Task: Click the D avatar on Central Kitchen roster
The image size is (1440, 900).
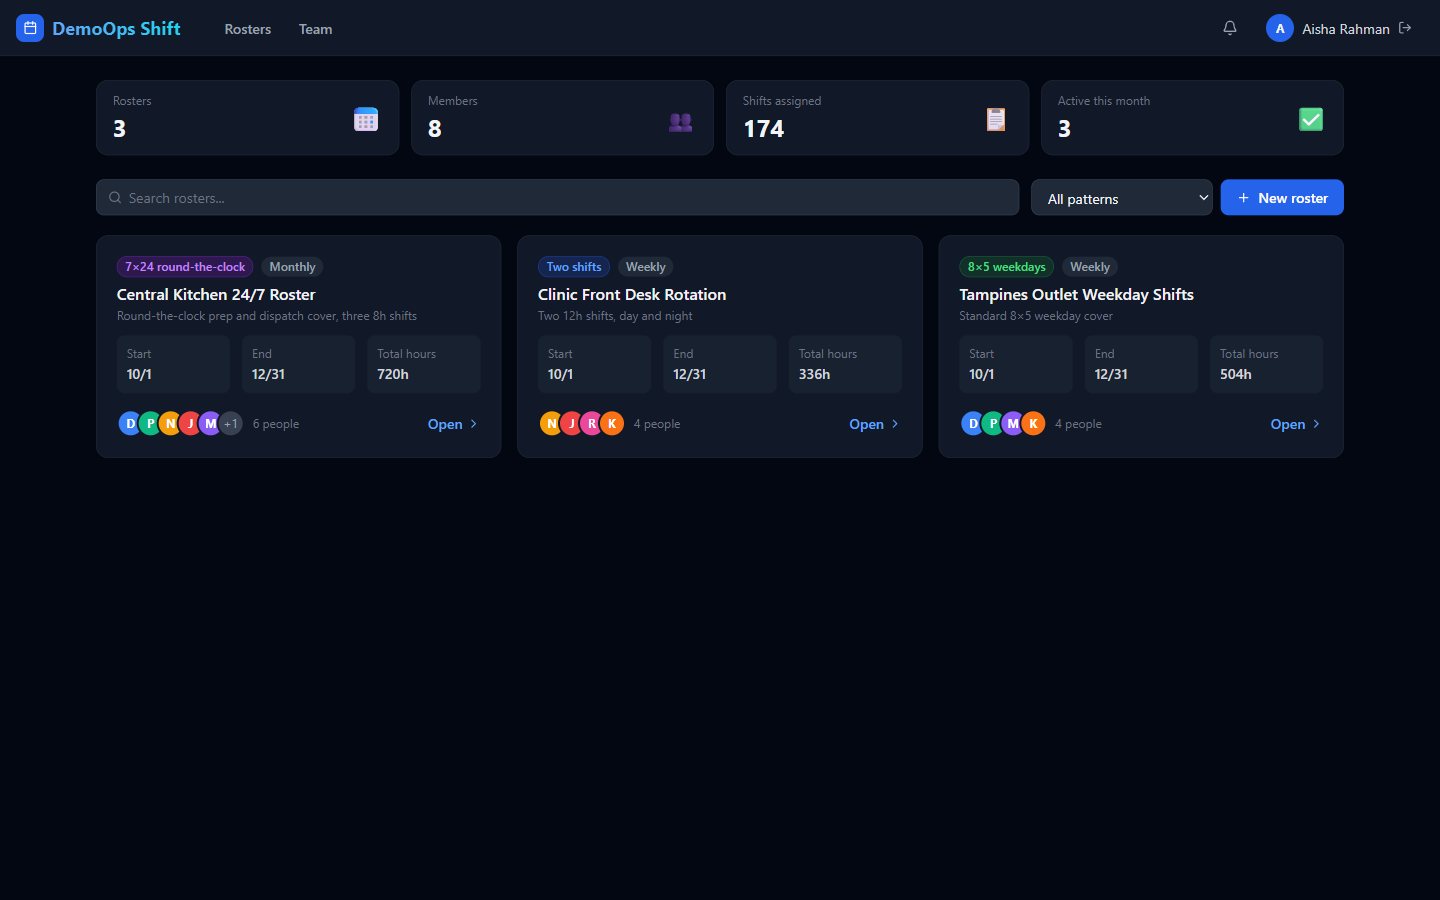Action: 130,424
